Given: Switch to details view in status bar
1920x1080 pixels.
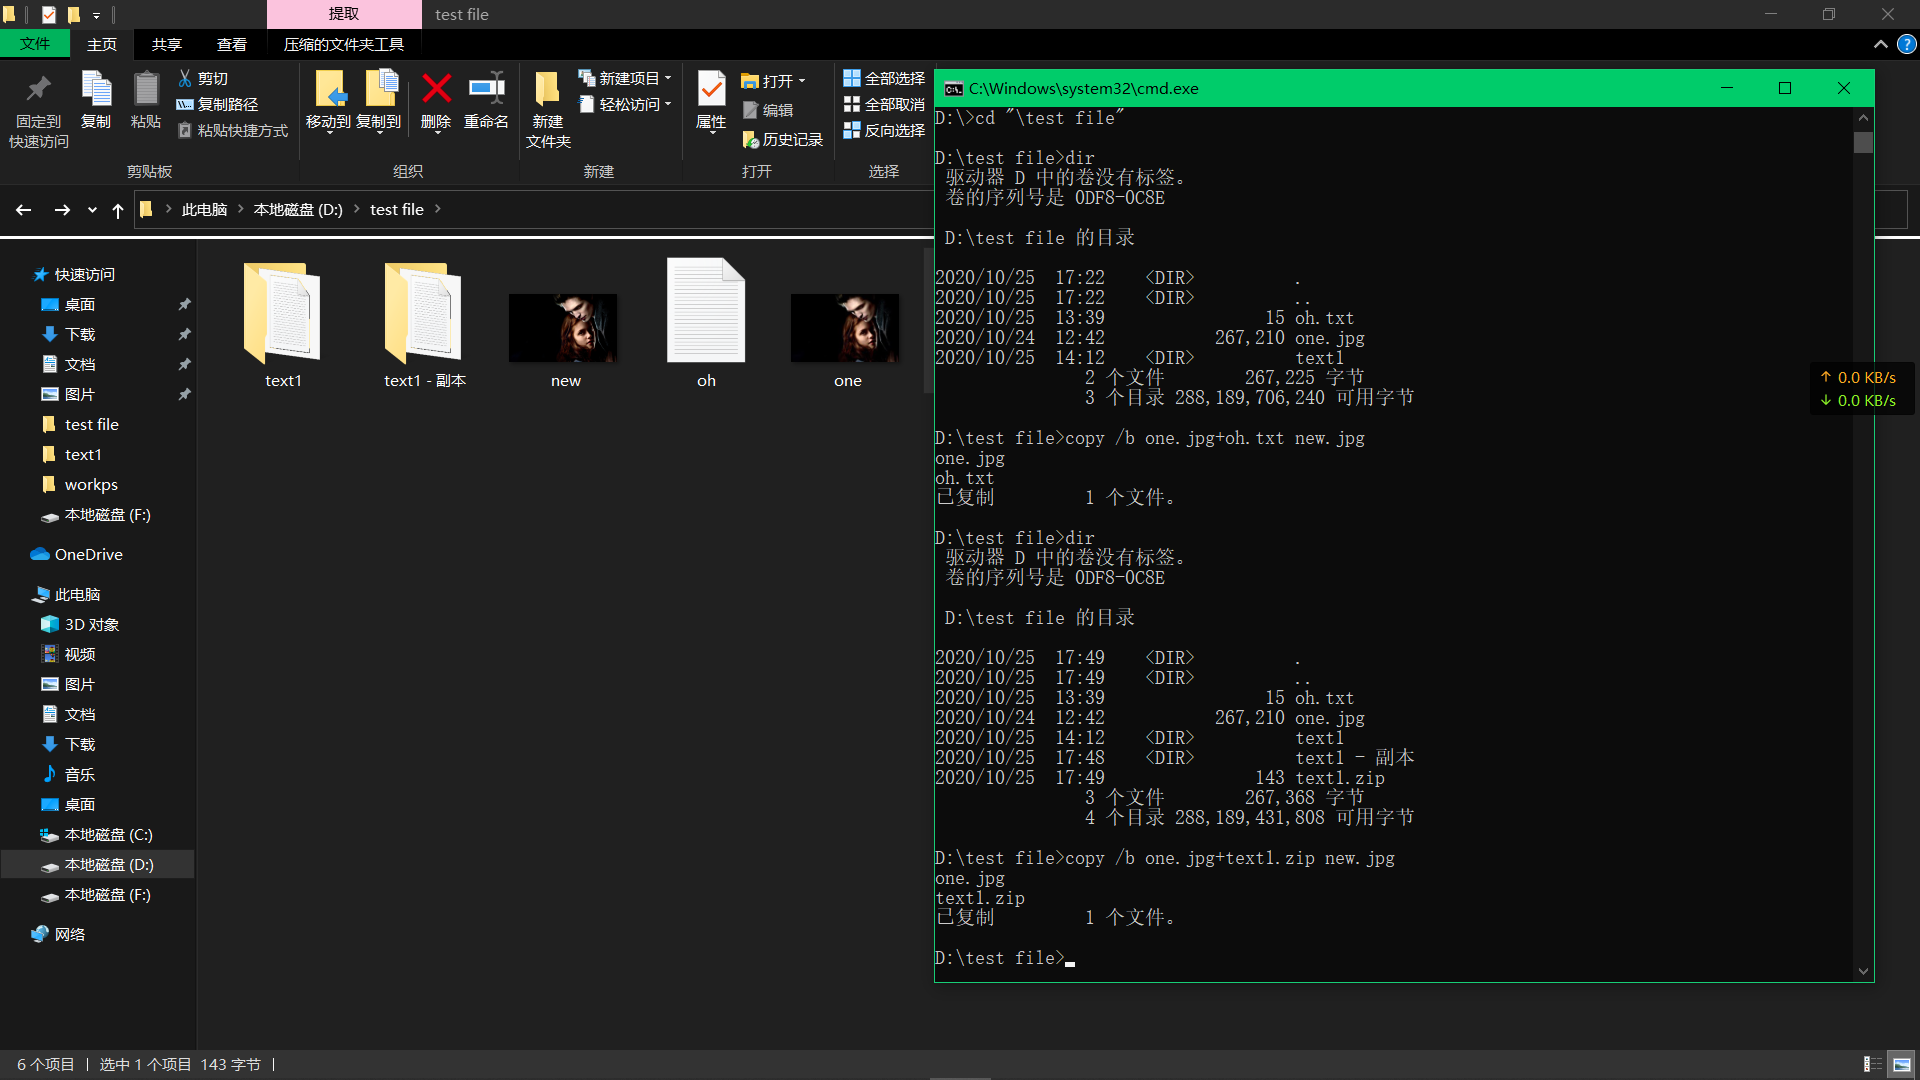Looking at the screenshot, I should tap(1872, 1064).
